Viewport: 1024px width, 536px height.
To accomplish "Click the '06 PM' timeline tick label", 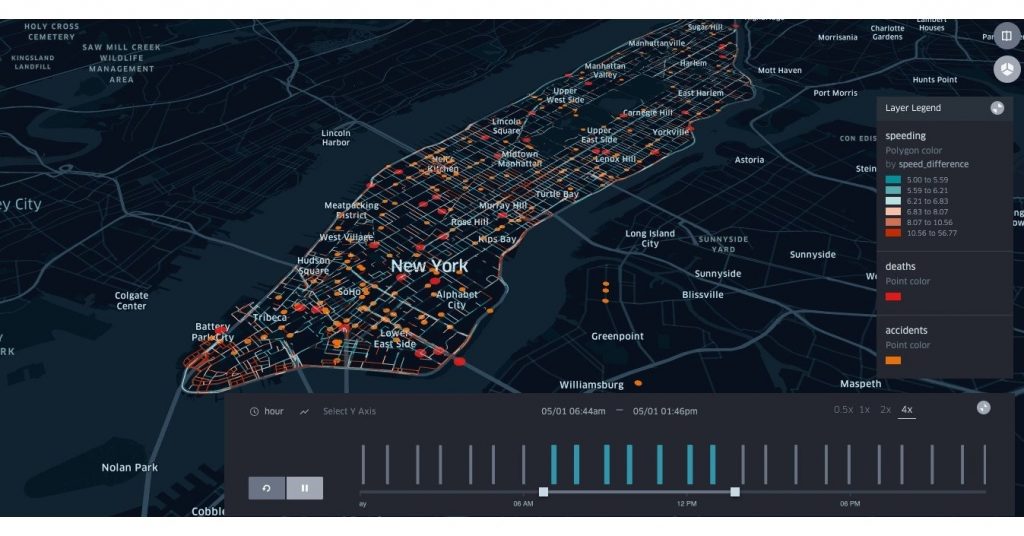I will 850,503.
